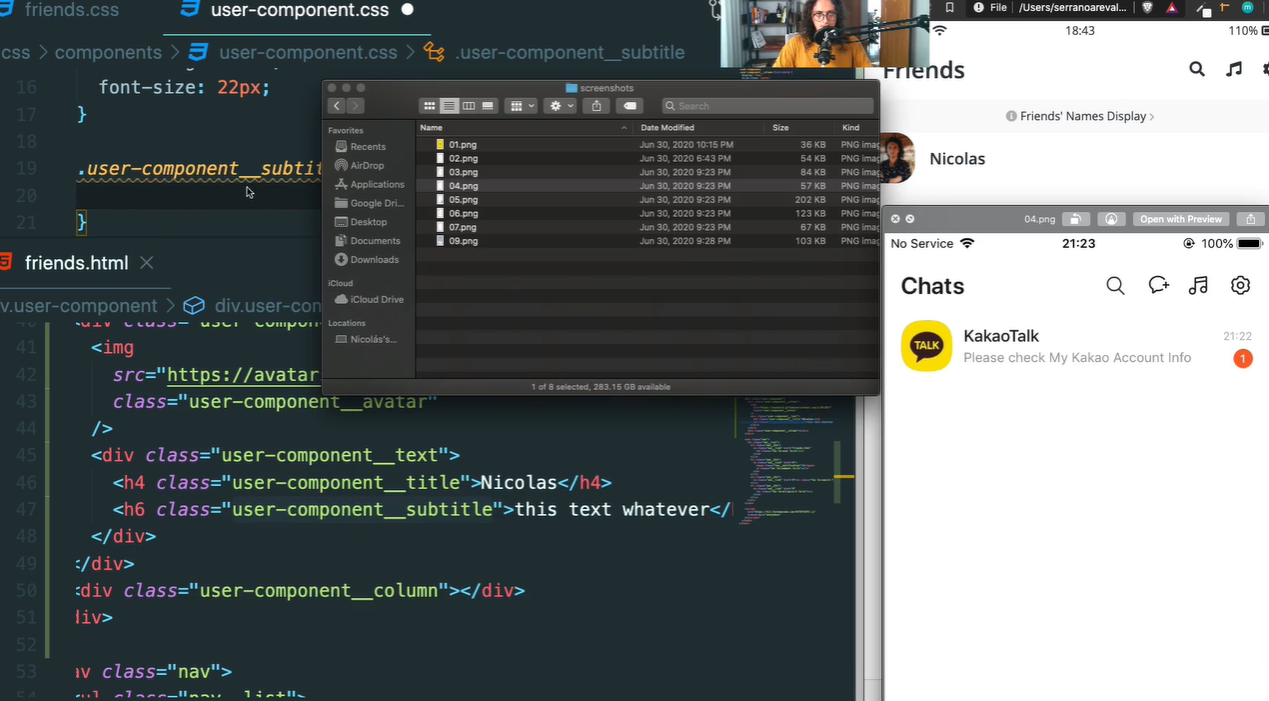The height and width of the screenshot is (701, 1269).
Task: Expand the Quick Look preview to full screen
Action: pos(910,219)
